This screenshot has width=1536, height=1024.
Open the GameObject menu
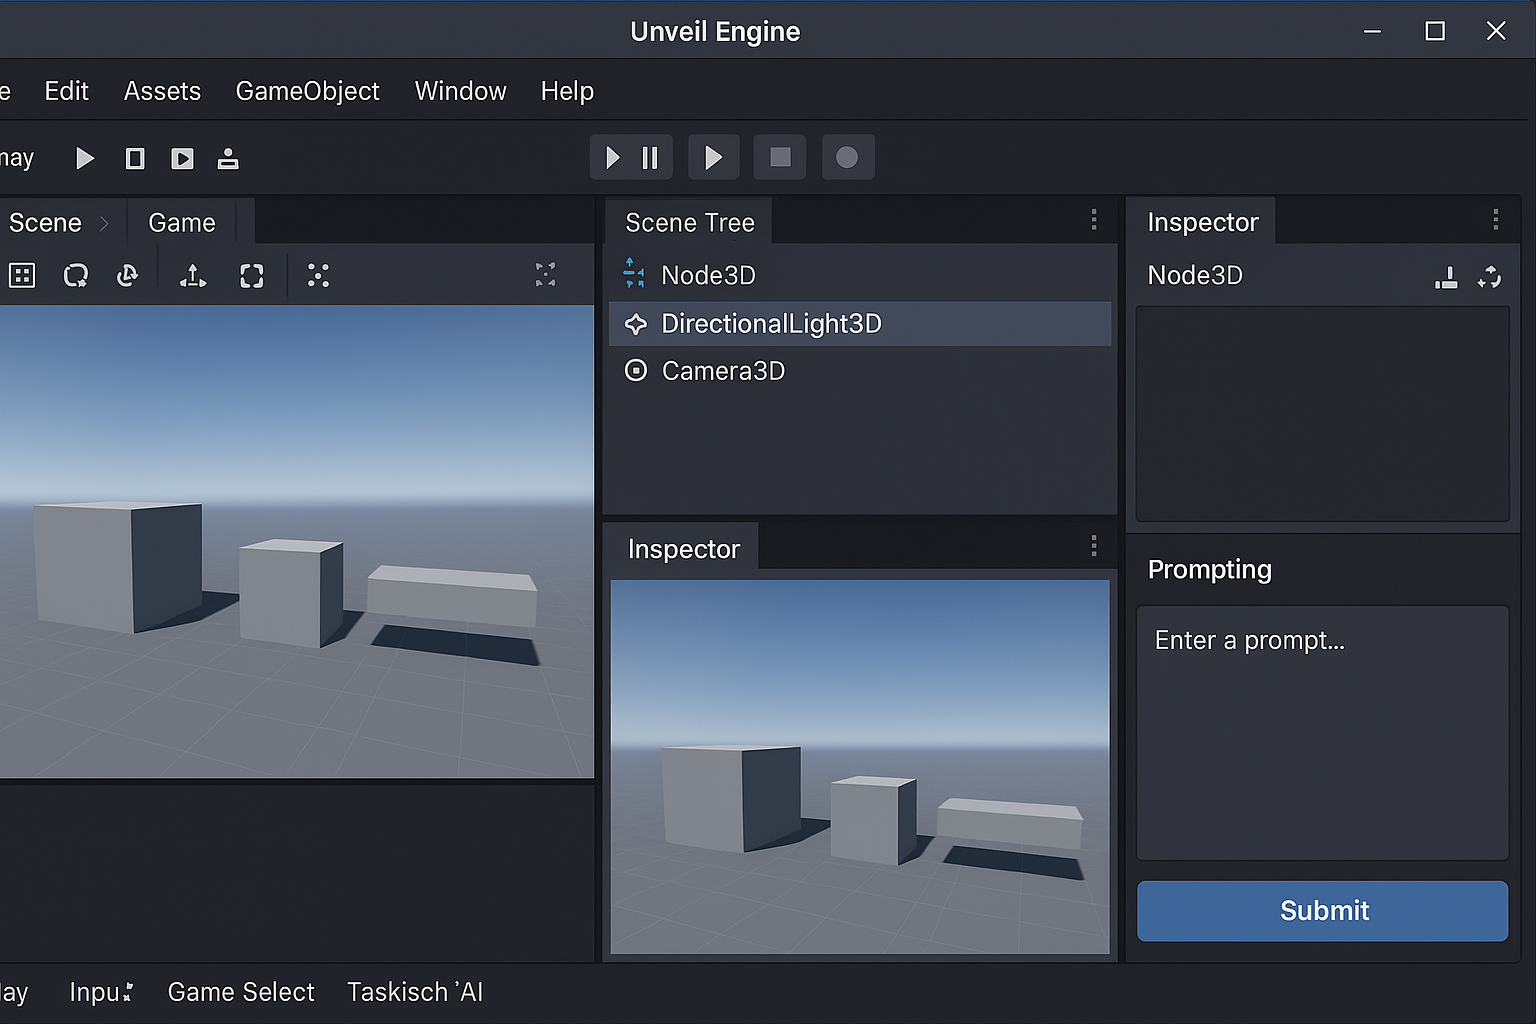click(x=307, y=91)
